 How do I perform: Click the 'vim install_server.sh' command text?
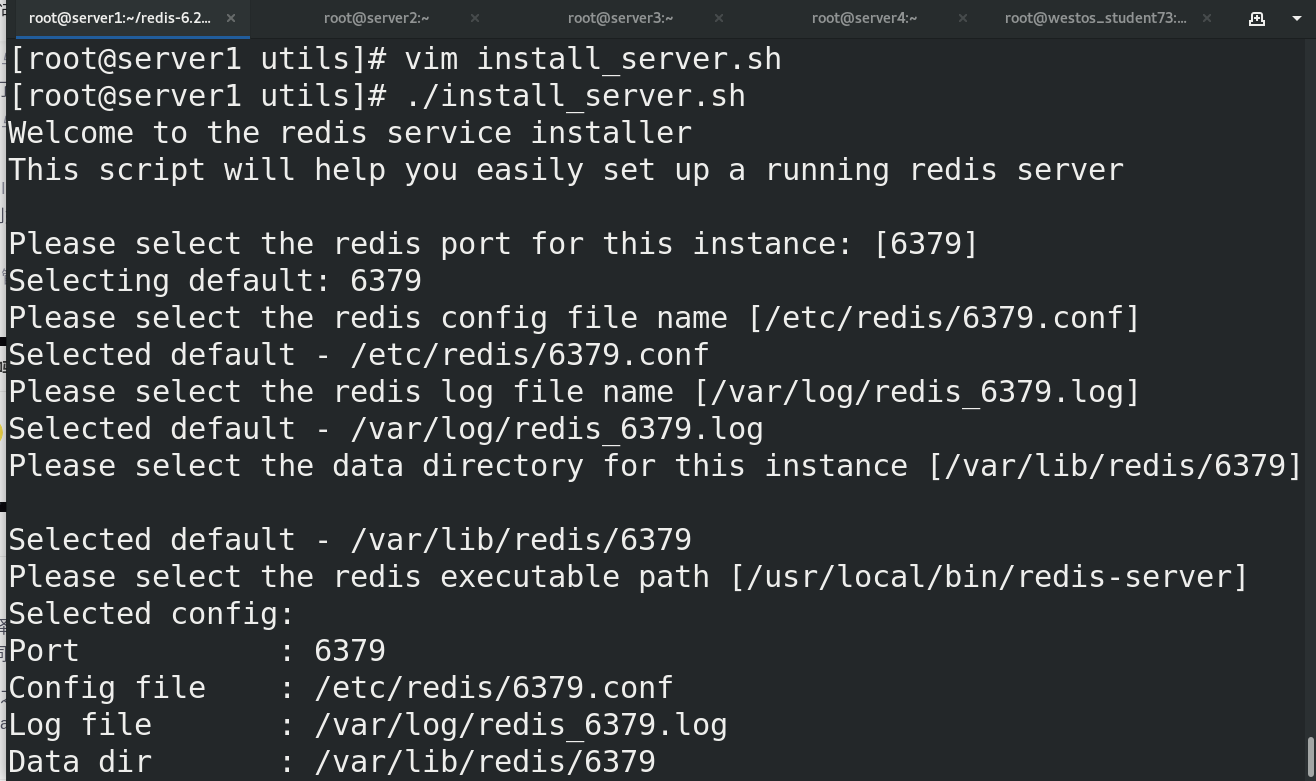[593, 59]
